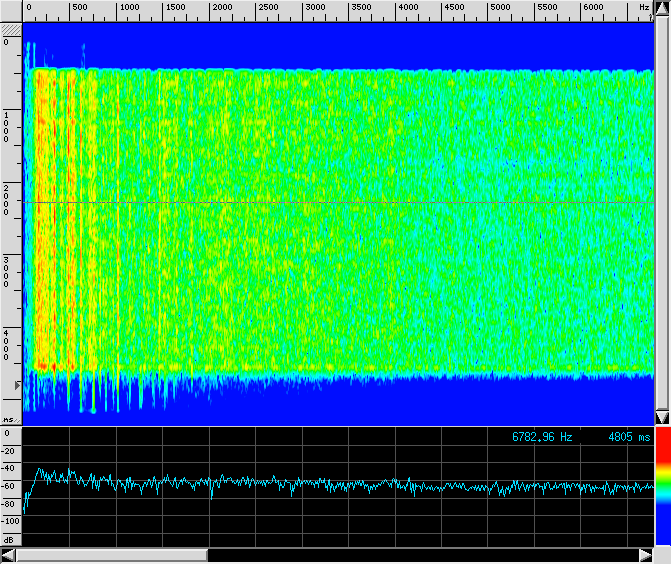671x564 pixels.
Task: Click the vertical scrollbar down arrow
Action: click(662, 417)
